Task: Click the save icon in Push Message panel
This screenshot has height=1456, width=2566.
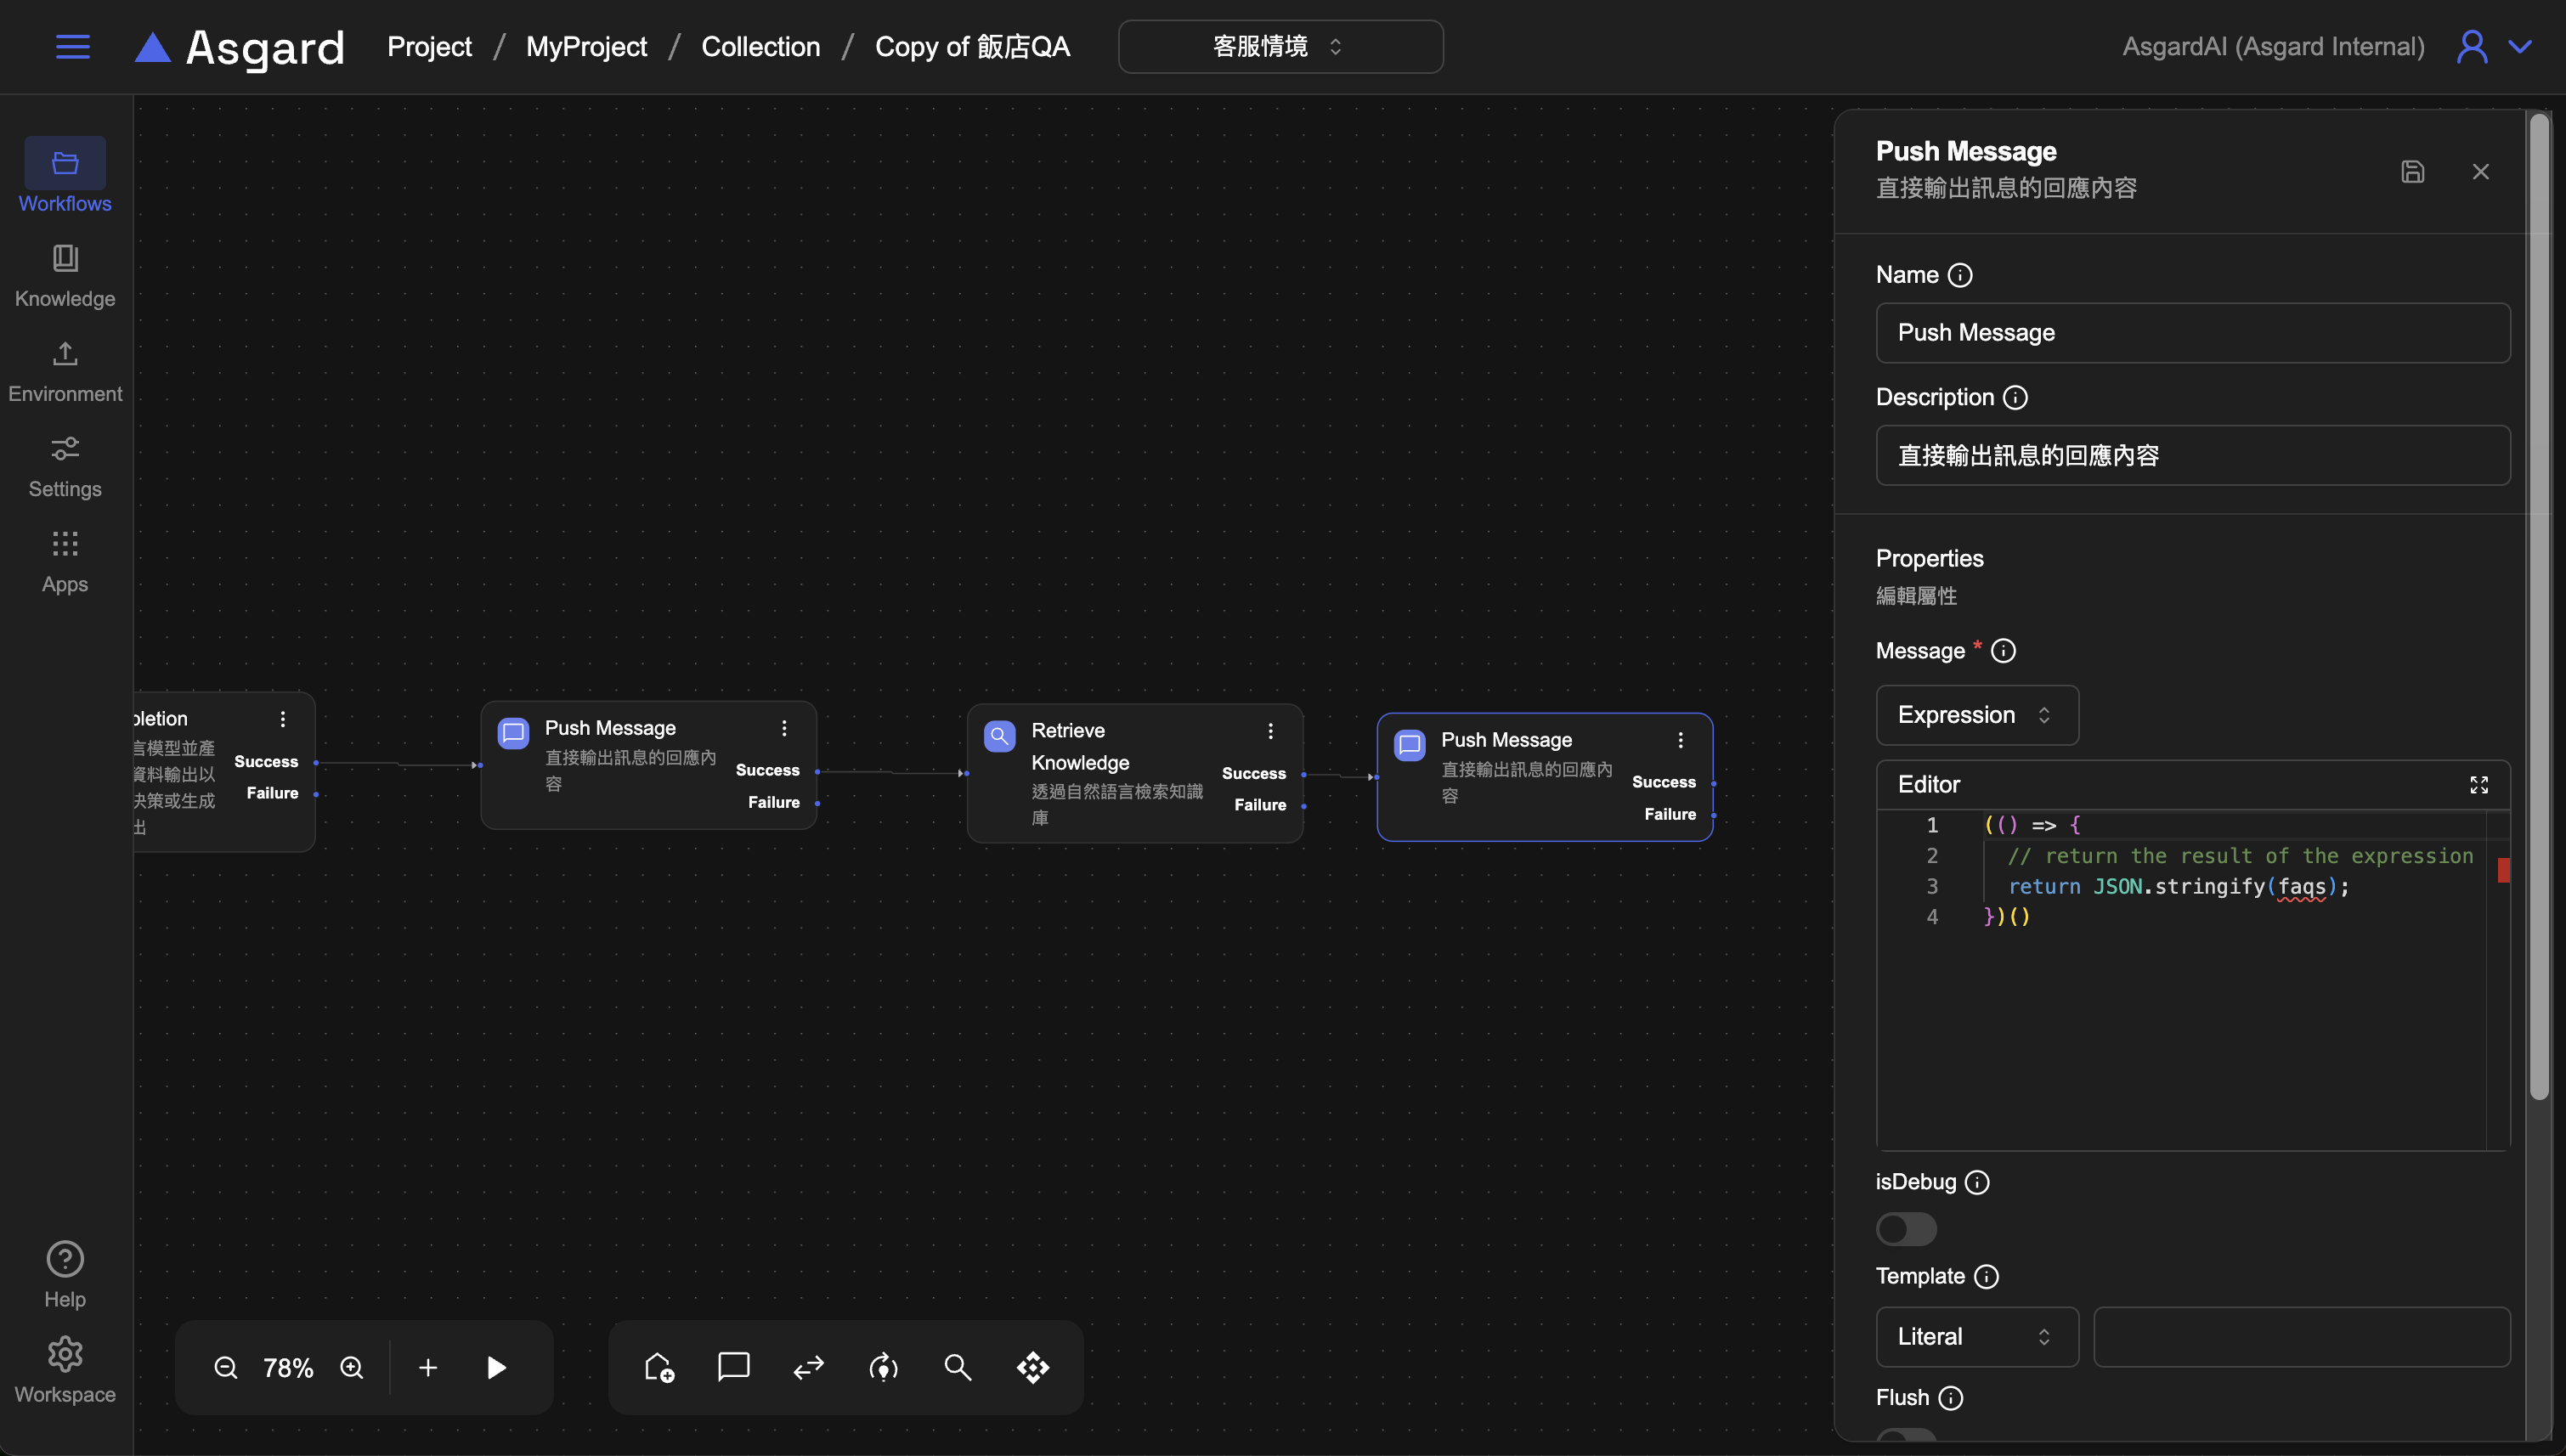Action: [x=2412, y=172]
